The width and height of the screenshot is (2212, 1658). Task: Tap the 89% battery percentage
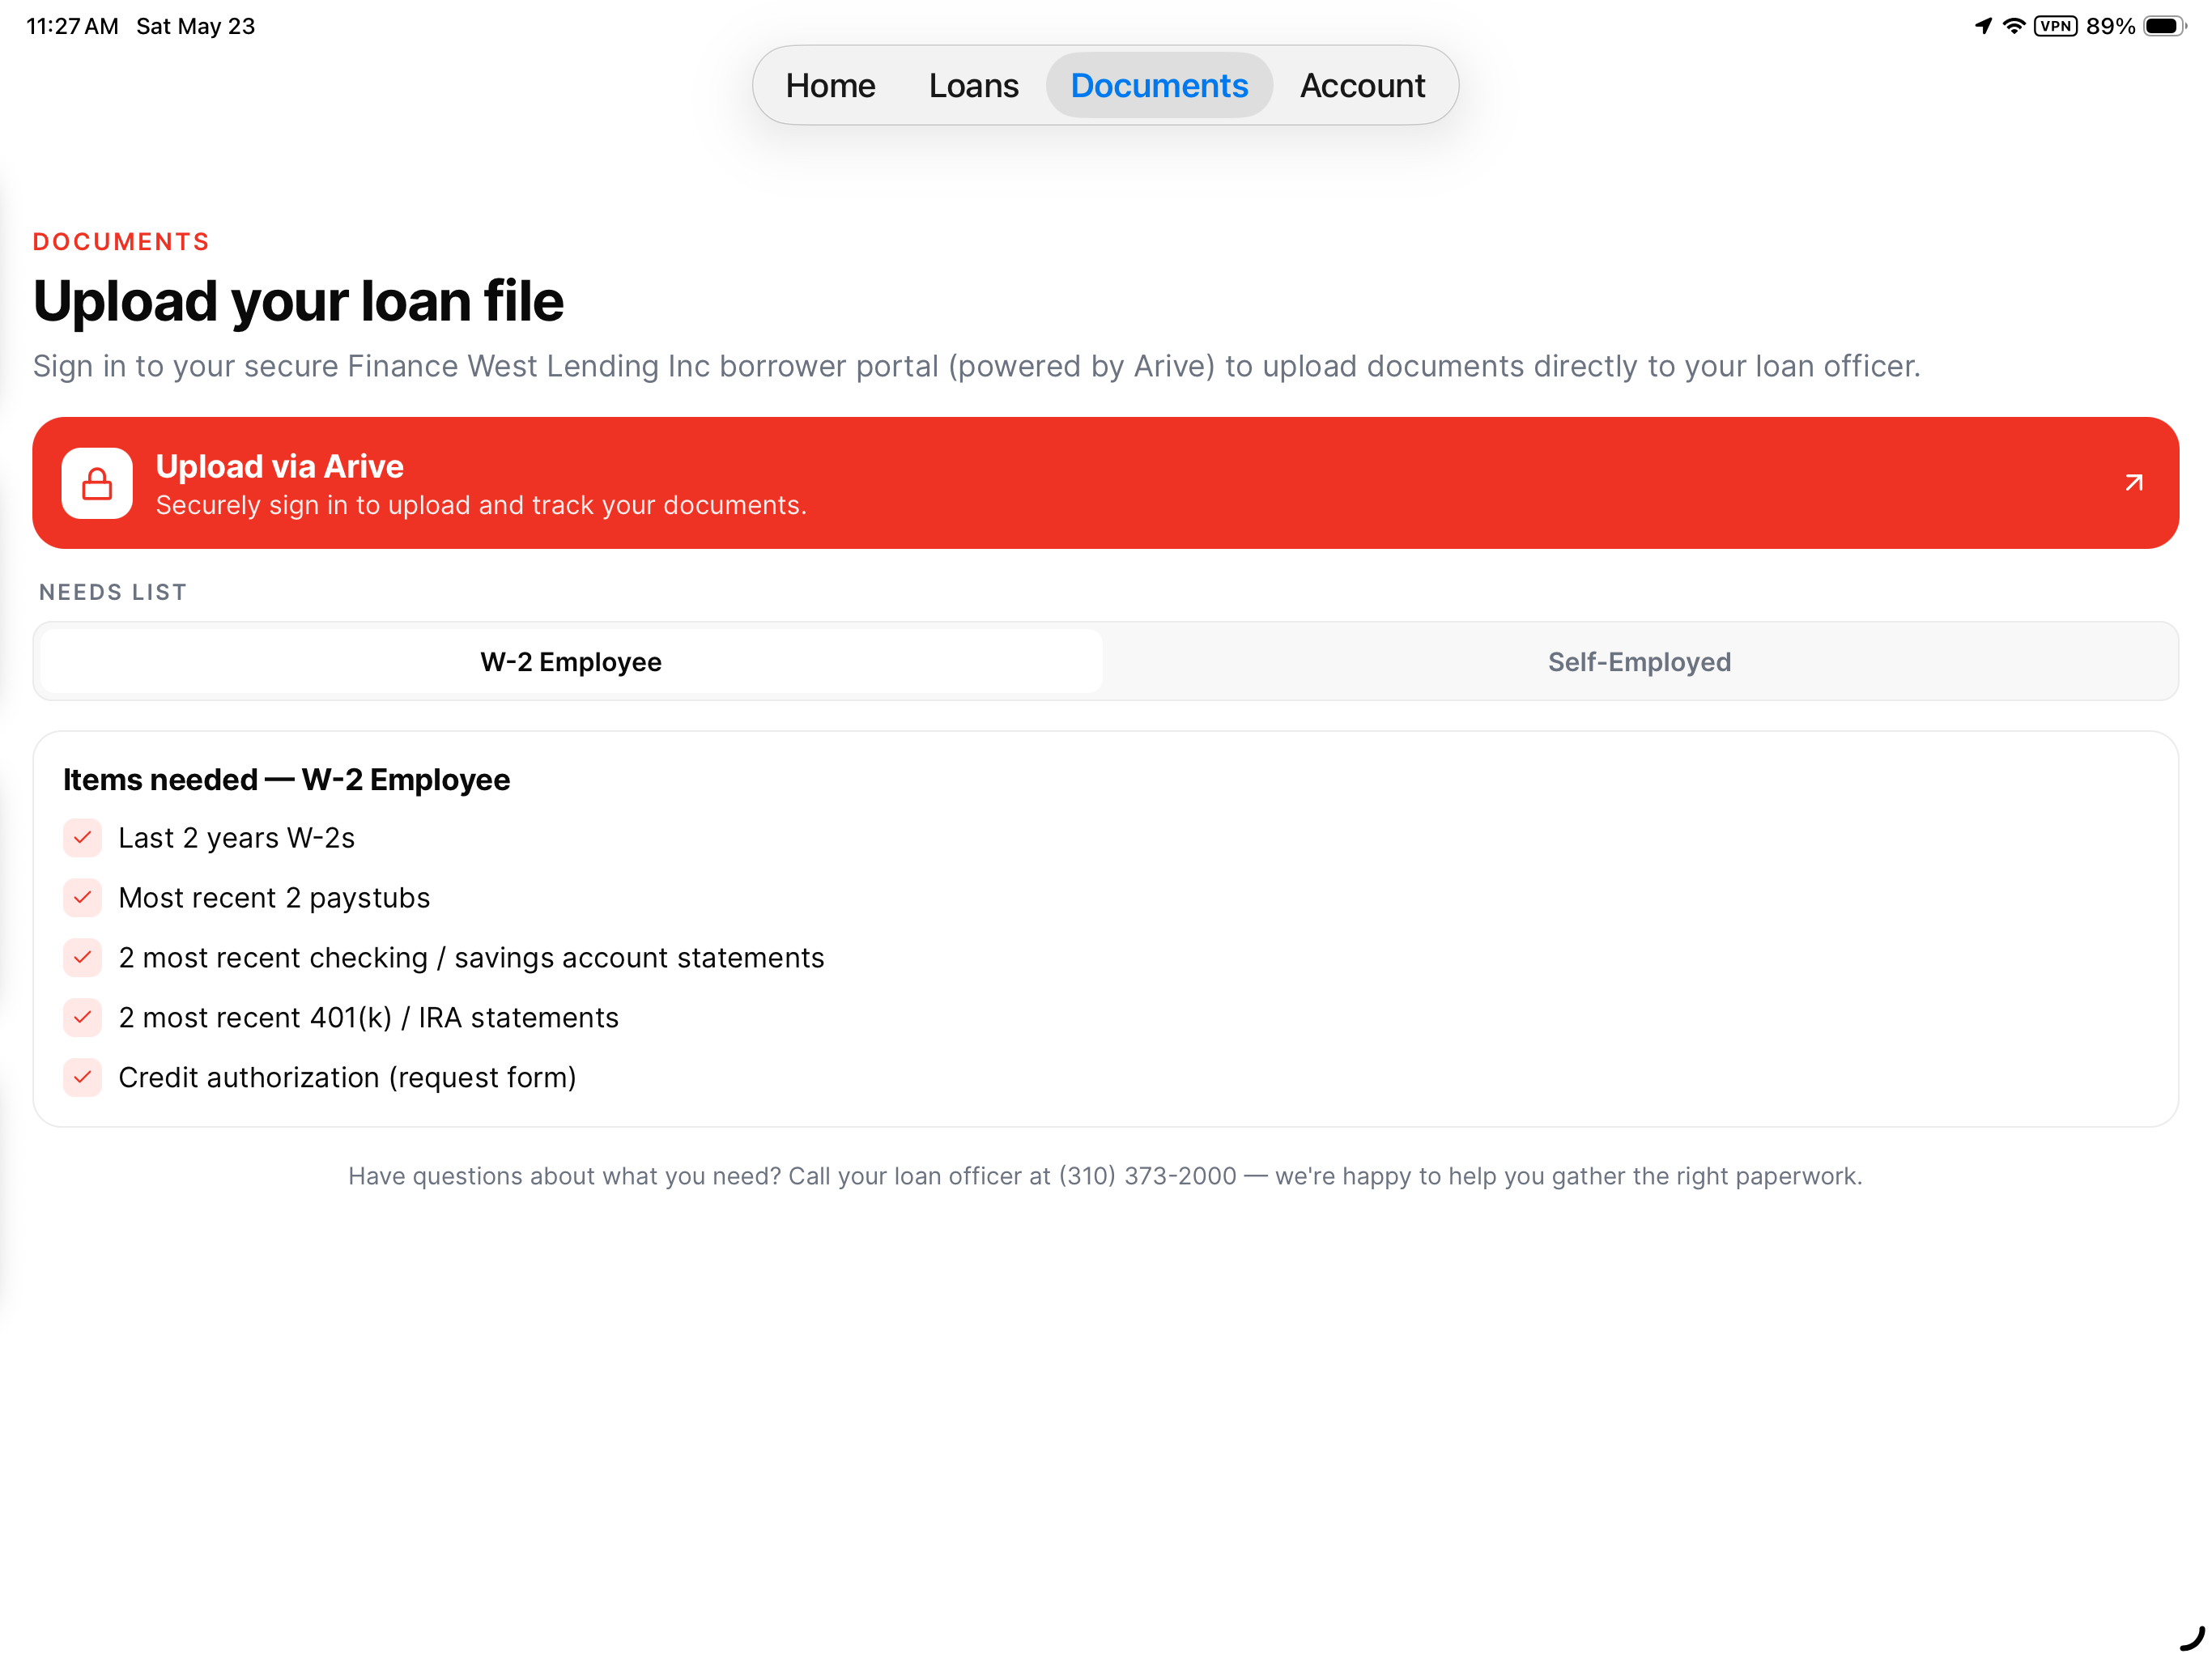click(x=2110, y=26)
